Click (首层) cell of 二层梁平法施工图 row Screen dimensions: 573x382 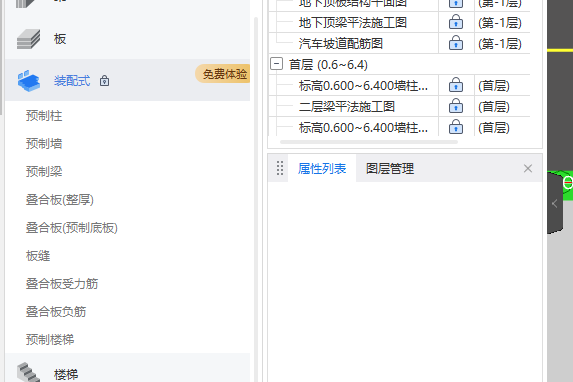[494, 107]
